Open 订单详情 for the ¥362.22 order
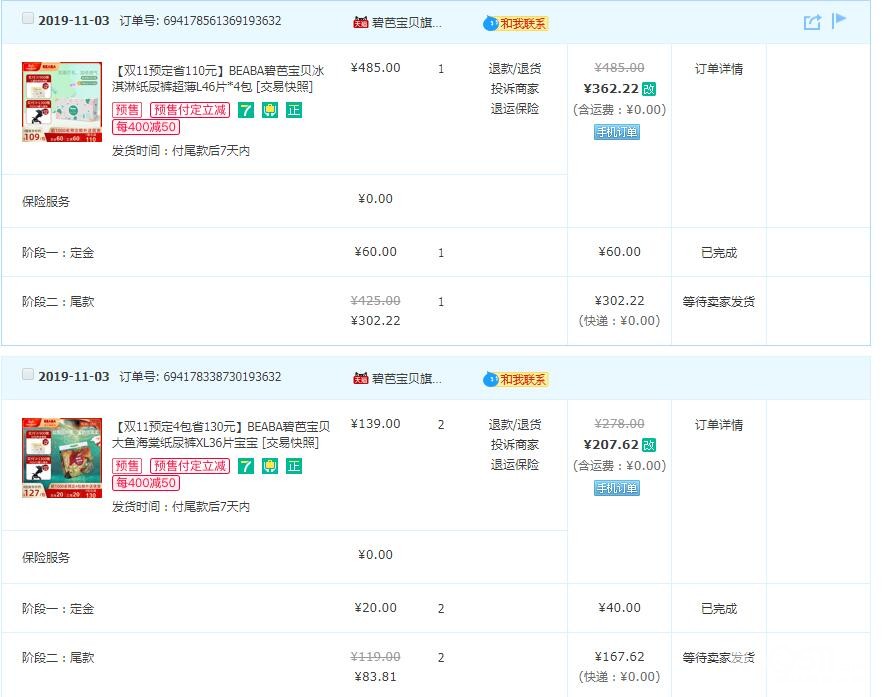This screenshot has width=894, height=697. coord(718,69)
